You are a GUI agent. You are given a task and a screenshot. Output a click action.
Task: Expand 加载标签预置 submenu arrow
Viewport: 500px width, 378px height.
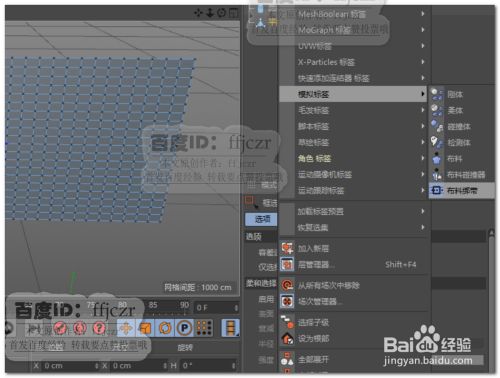click(x=423, y=211)
